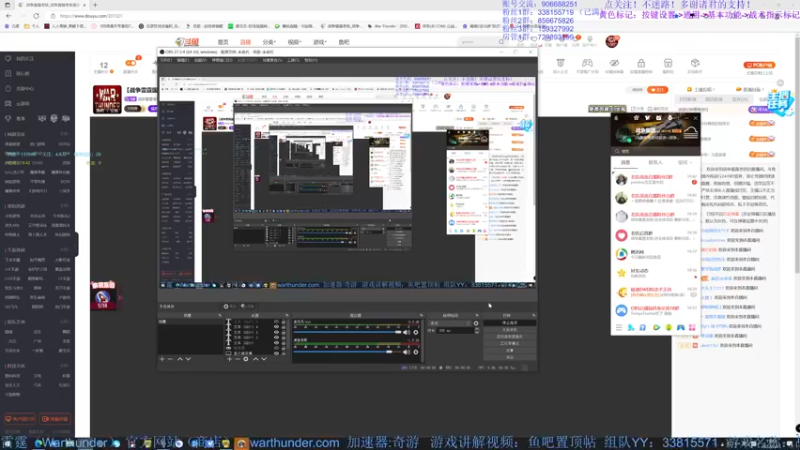This screenshot has width=800, height=450.
Task: Open scene transition properties gear
Action: point(476,323)
